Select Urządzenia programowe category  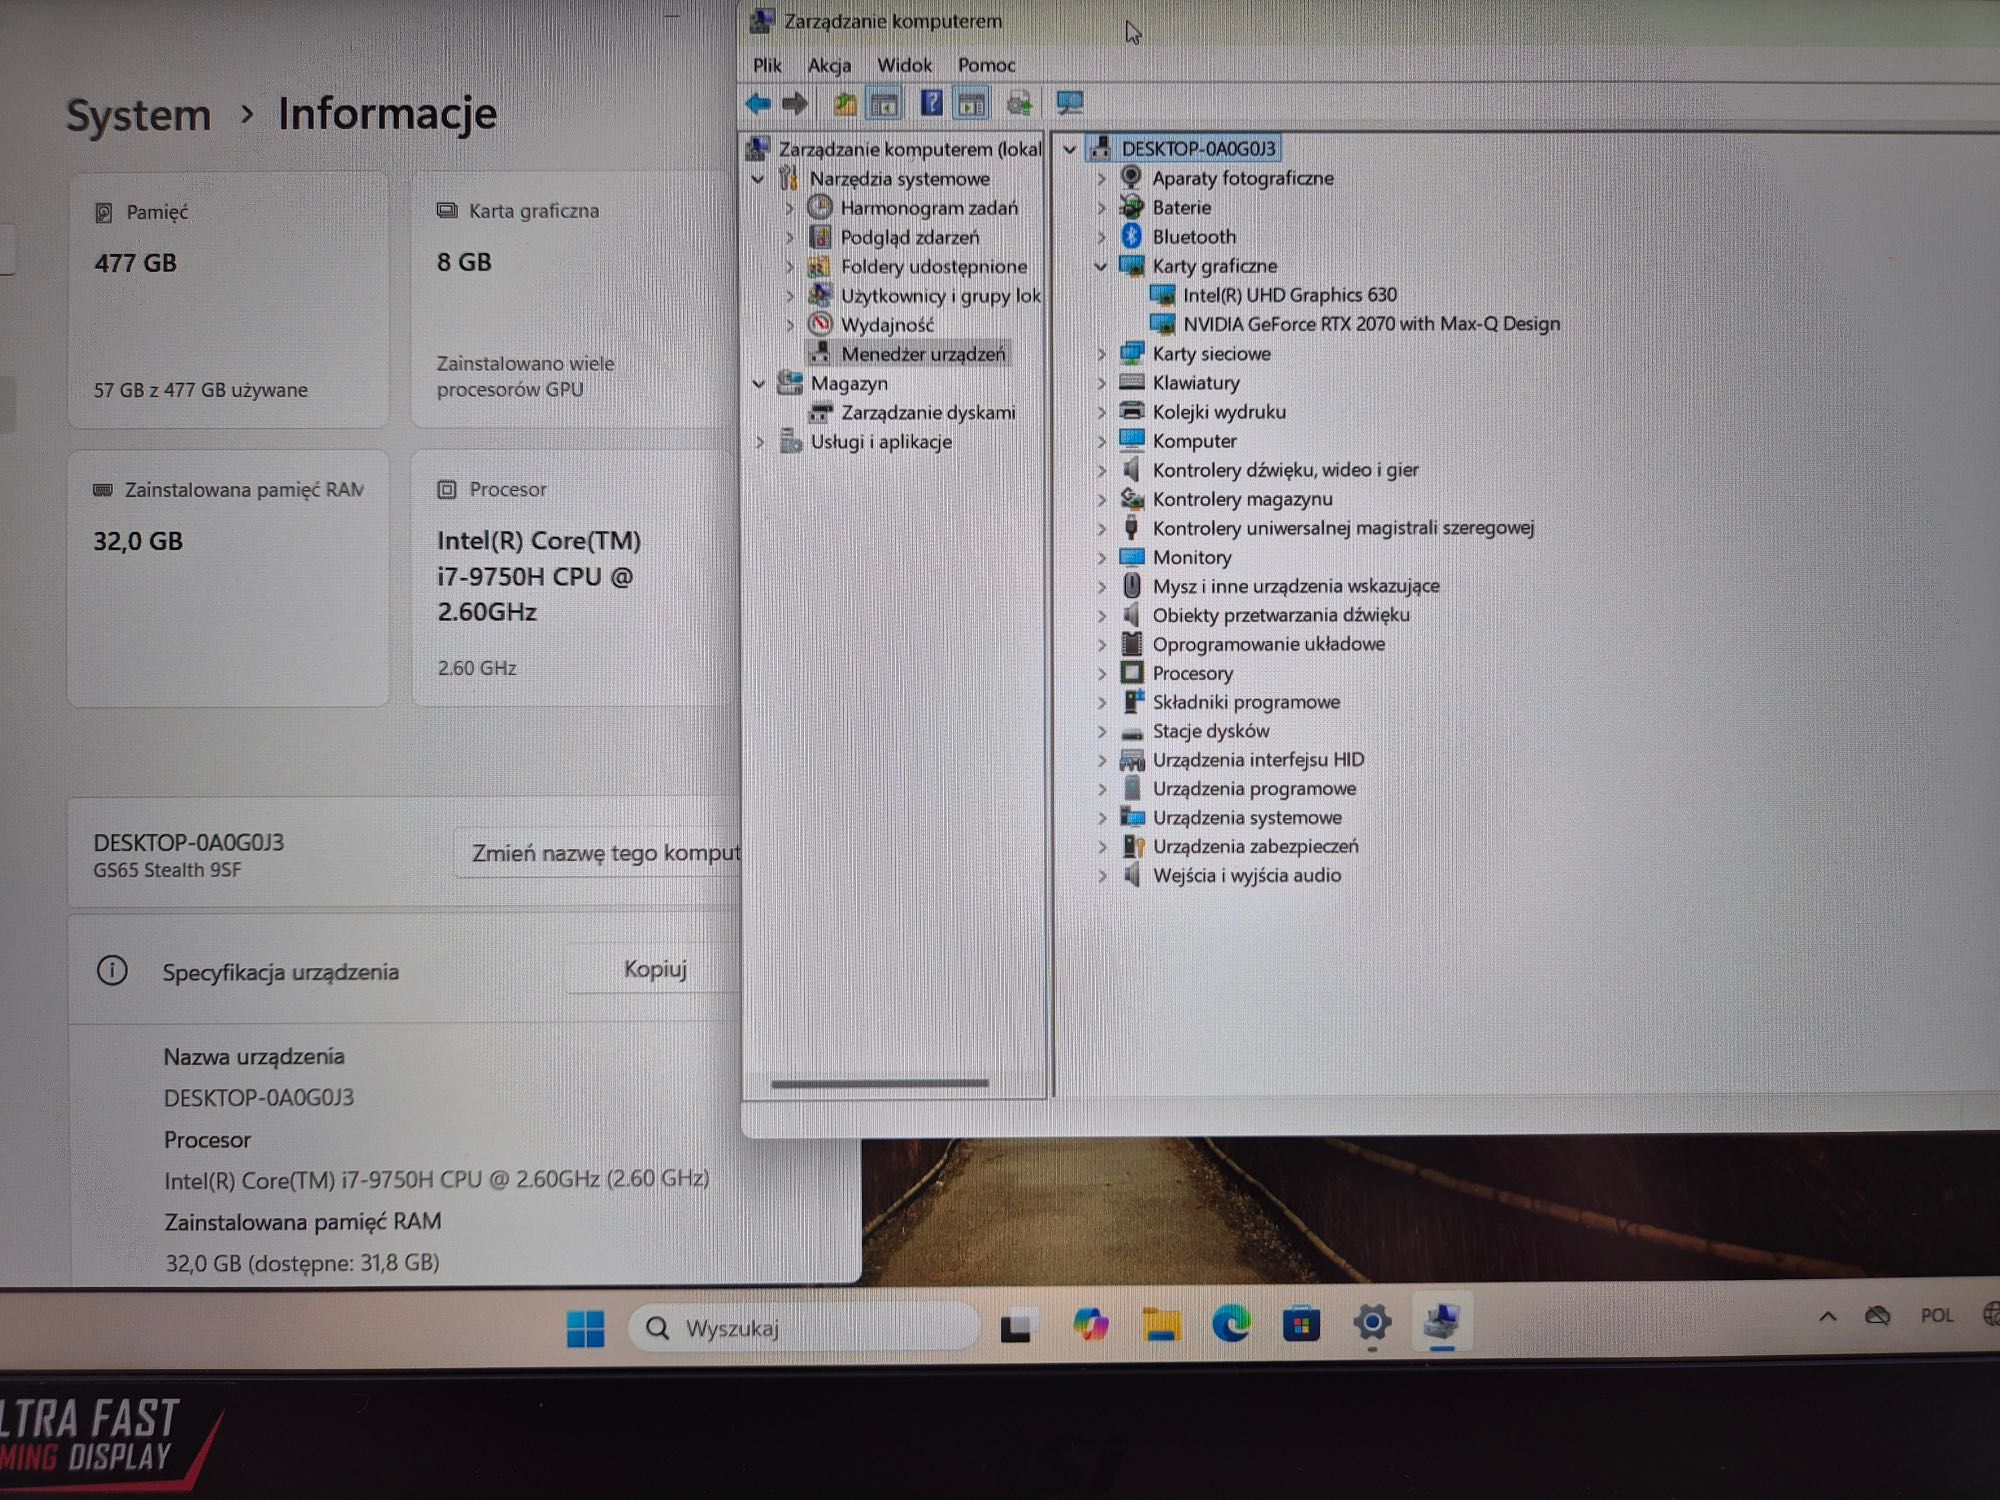click(1254, 789)
